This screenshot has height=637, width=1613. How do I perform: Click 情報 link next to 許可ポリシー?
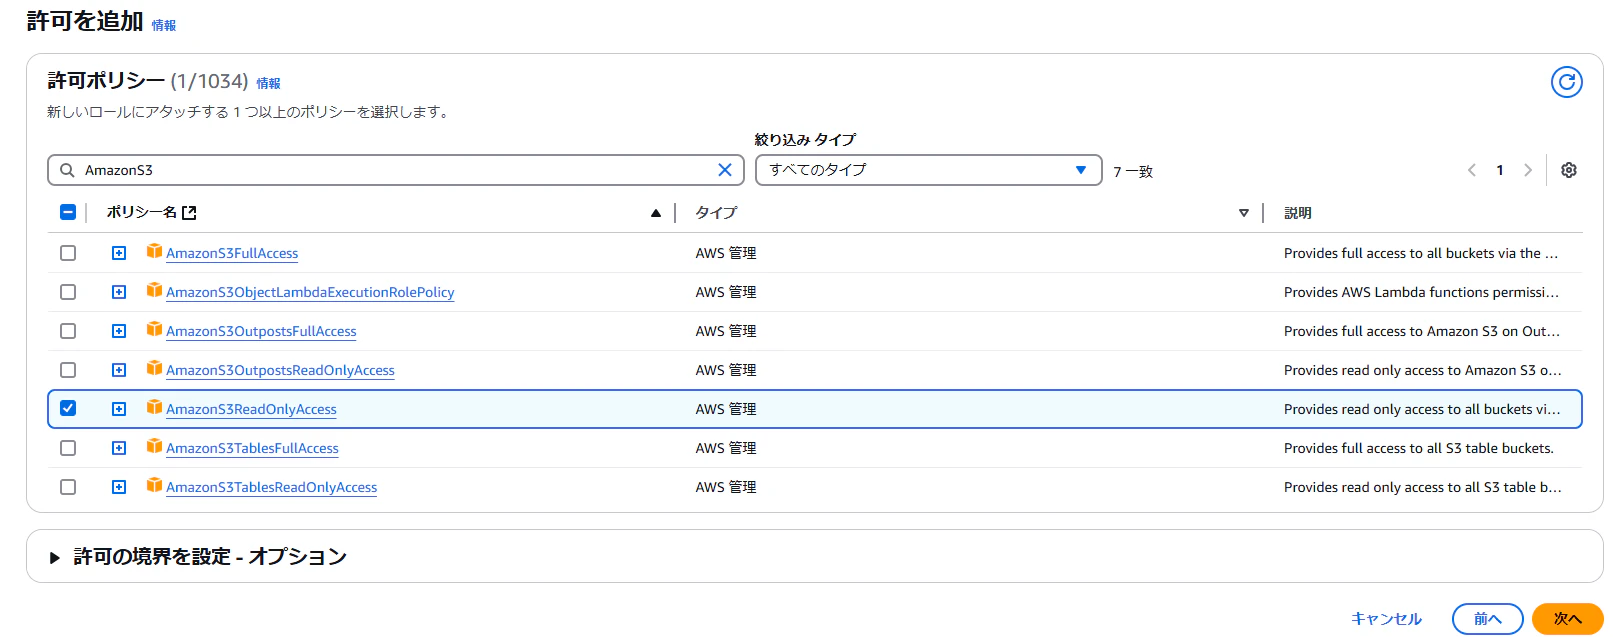coord(269,84)
